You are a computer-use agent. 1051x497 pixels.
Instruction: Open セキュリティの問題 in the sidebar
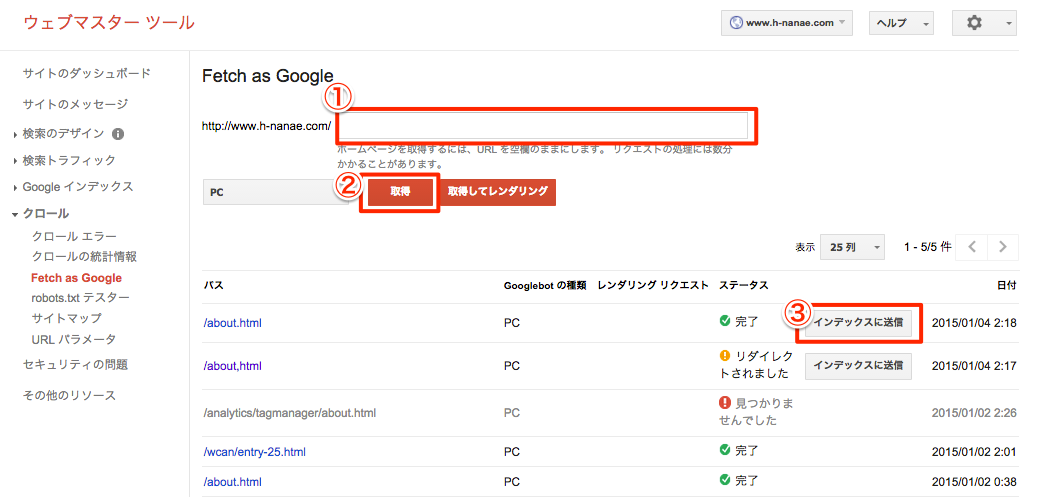click(75, 365)
